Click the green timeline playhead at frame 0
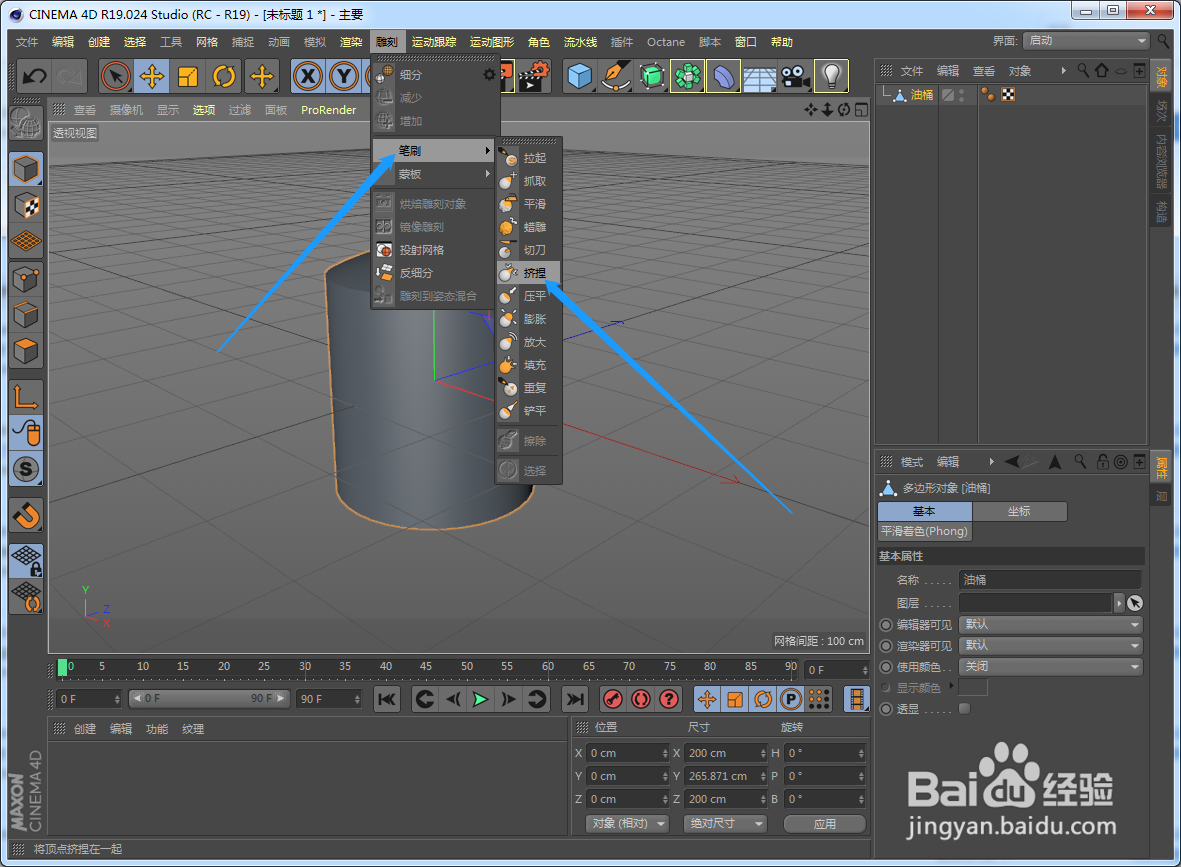This screenshot has width=1181, height=867. (63, 667)
